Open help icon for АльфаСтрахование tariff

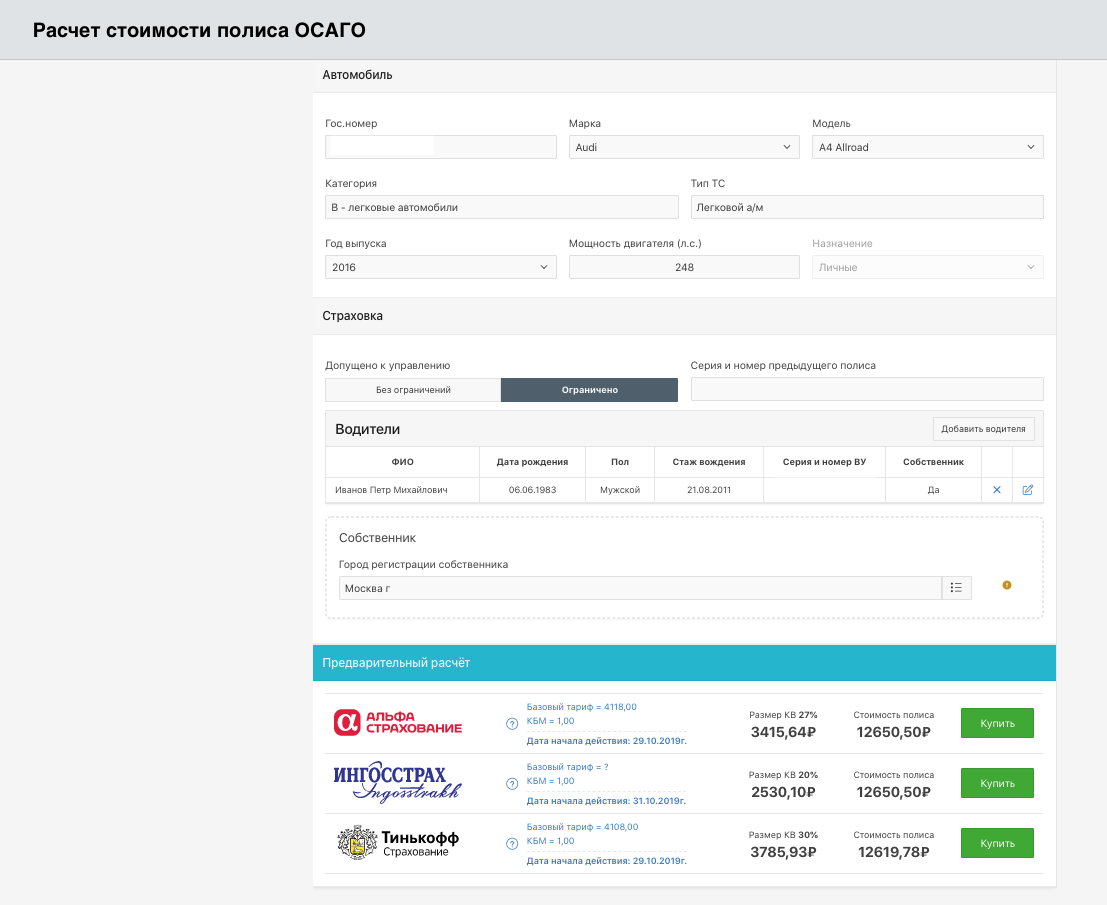click(x=513, y=724)
